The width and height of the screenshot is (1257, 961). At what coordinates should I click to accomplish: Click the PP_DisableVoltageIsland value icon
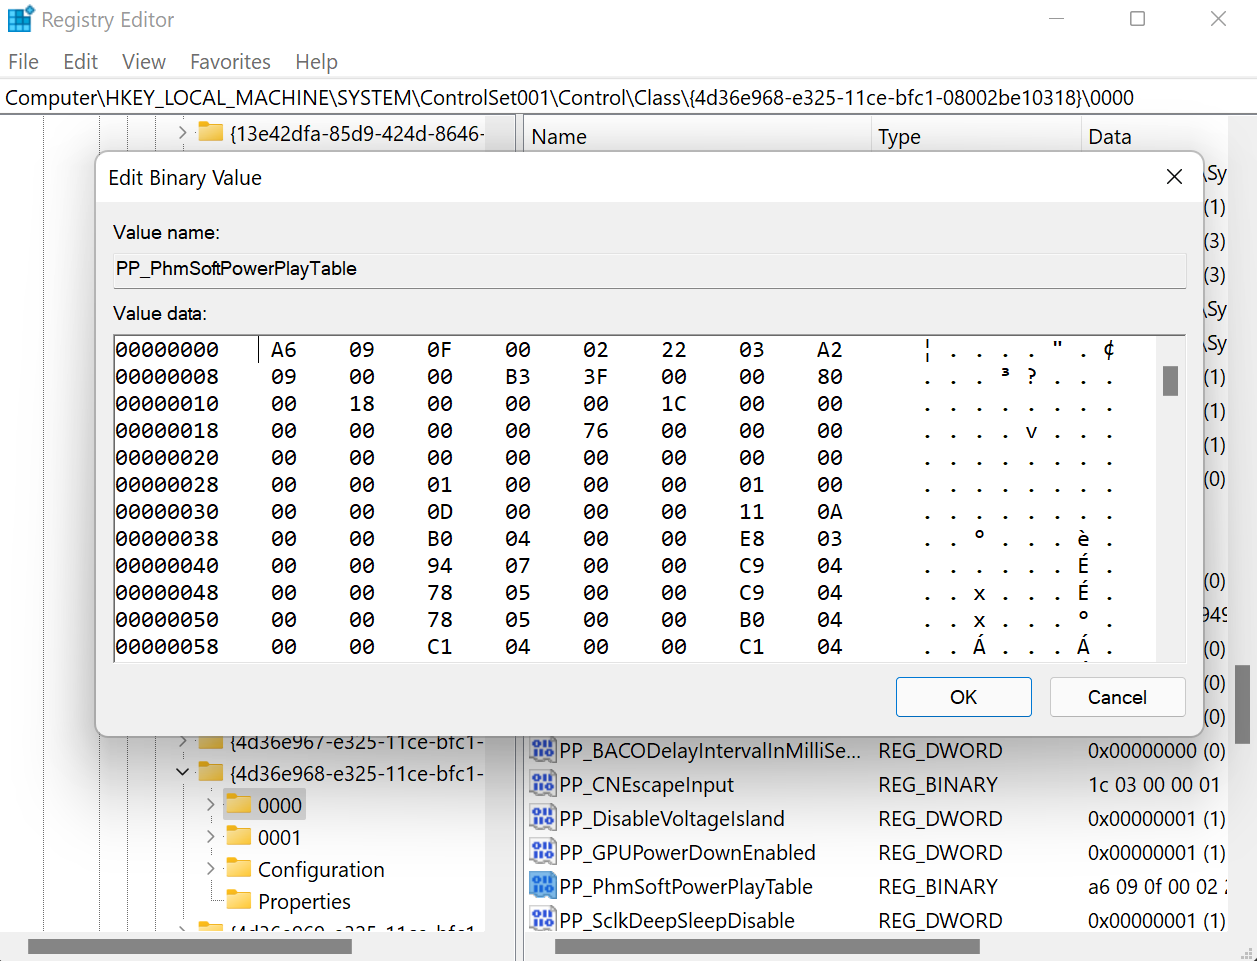(x=543, y=818)
